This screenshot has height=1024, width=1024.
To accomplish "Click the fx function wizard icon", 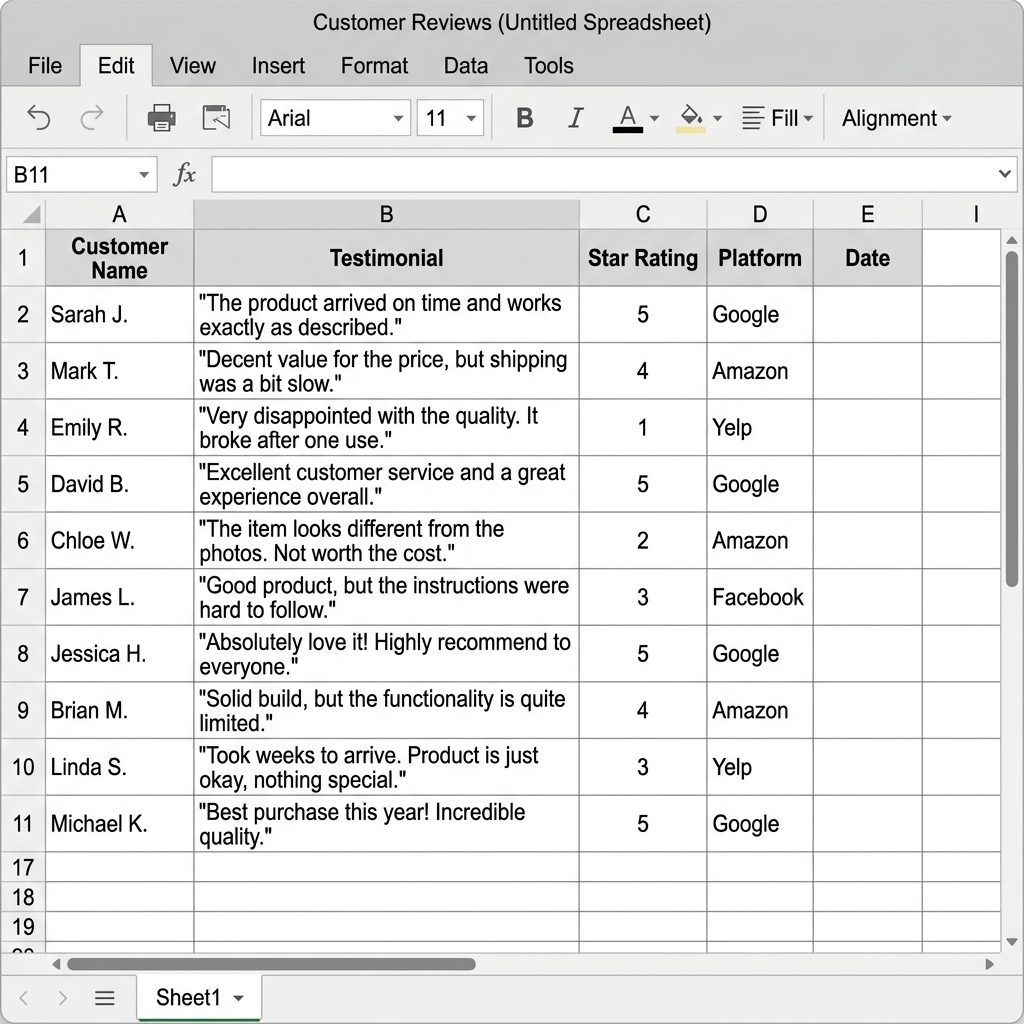I will click(184, 174).
